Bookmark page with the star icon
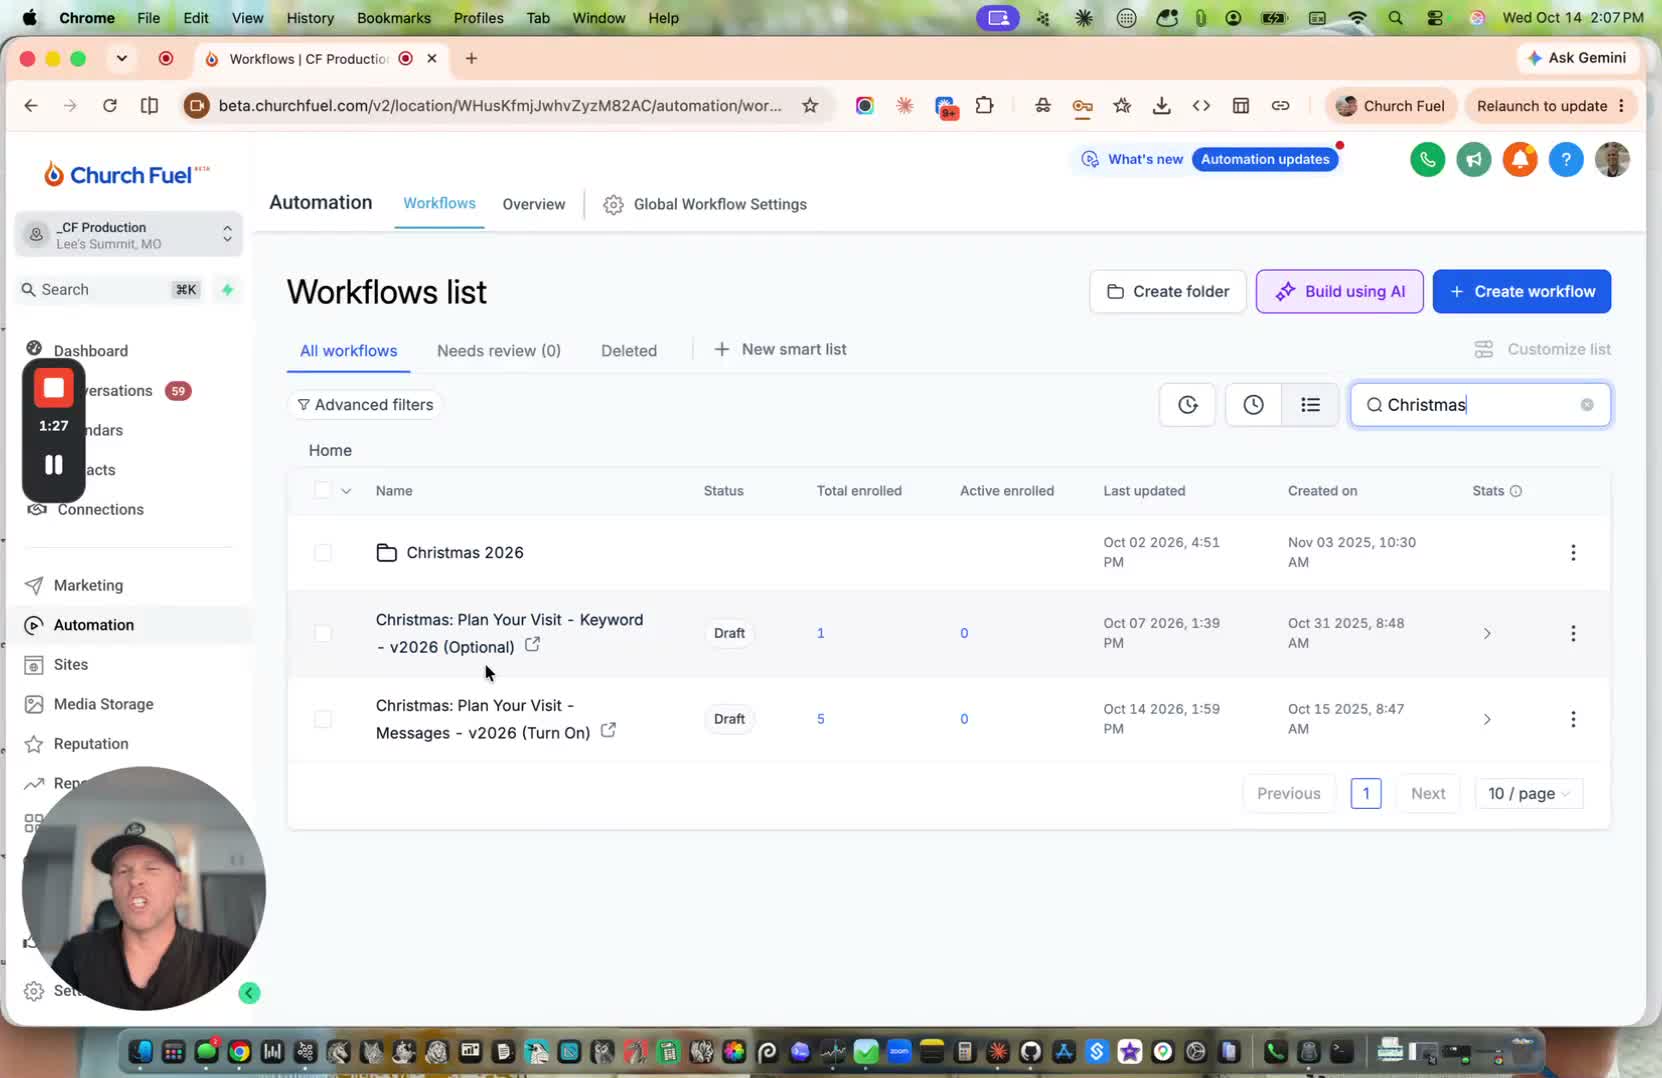1662x1078 pixels. [810, 106]
